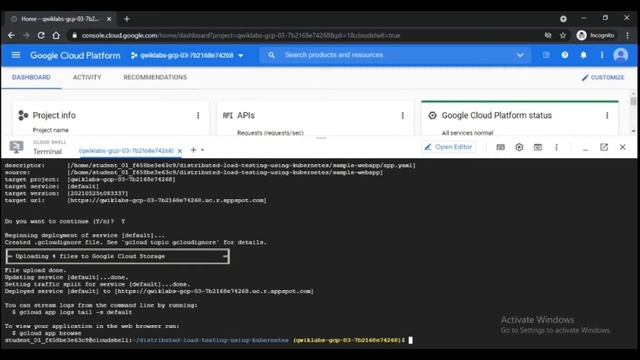Go back in browser history
Image resolution: width=640 pixels, height=360 pixels.
(x=11, y=36)
